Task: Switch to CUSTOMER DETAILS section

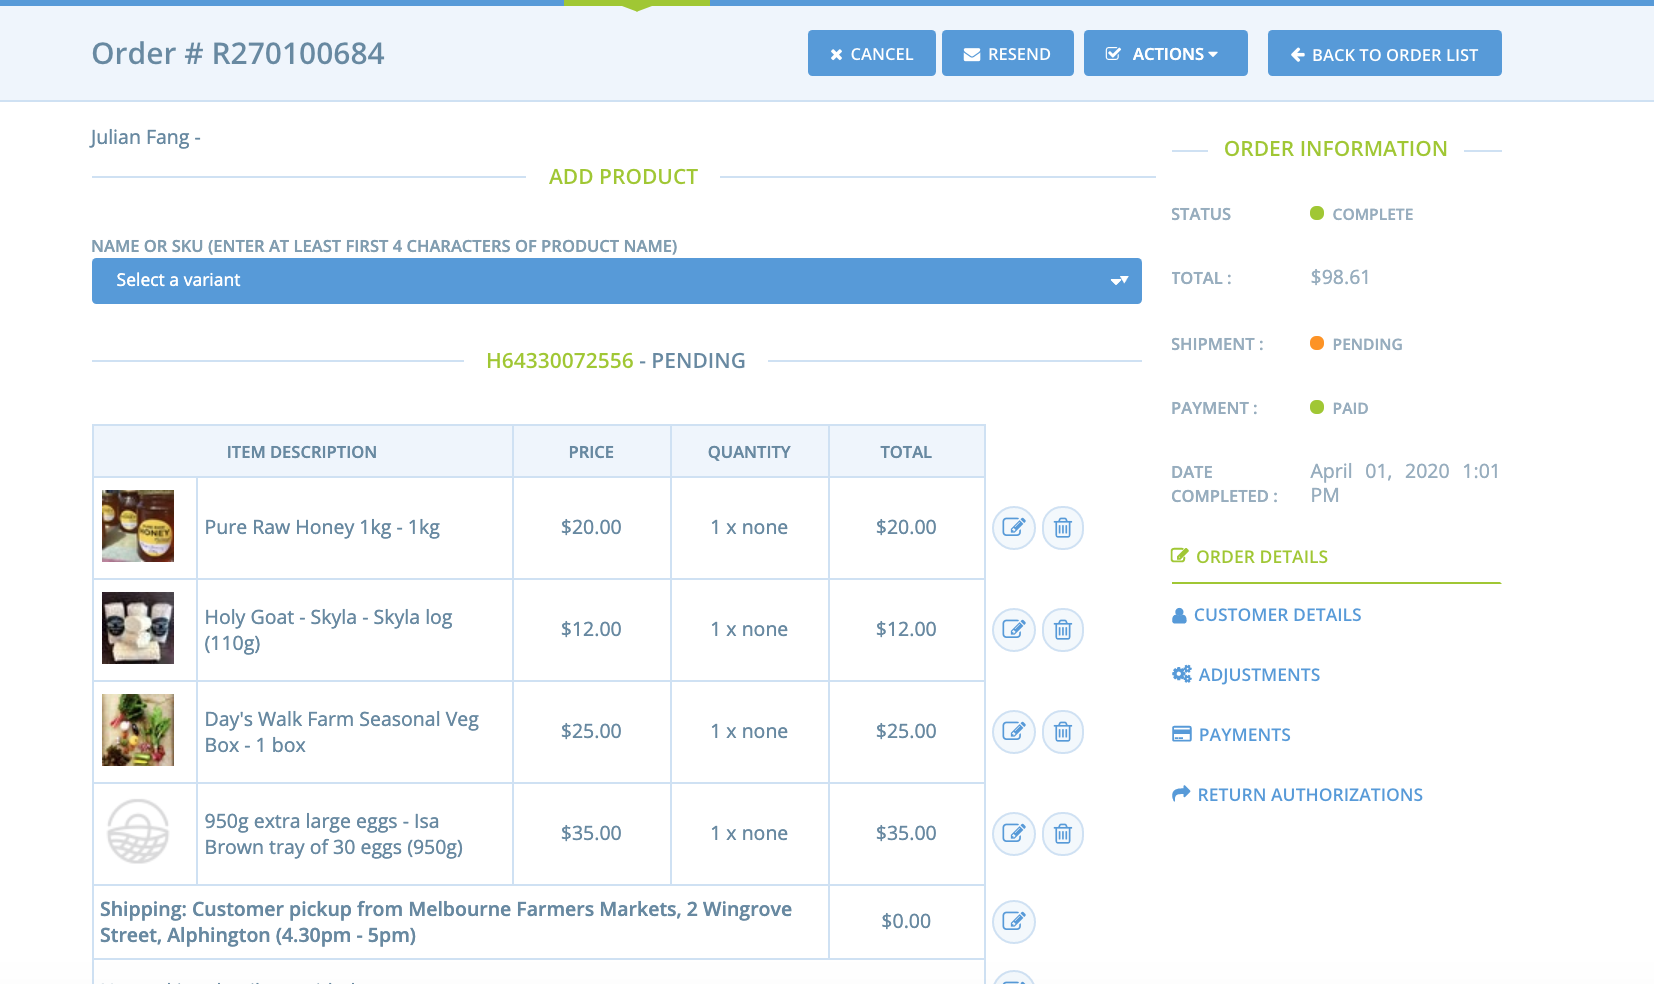Action: tap(1267, 615)
